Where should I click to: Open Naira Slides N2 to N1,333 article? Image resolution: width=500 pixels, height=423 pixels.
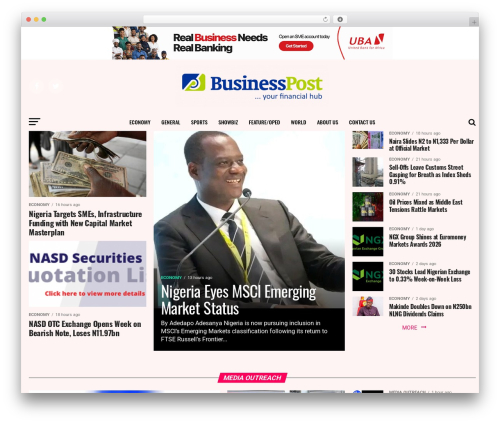pos(431,145)
